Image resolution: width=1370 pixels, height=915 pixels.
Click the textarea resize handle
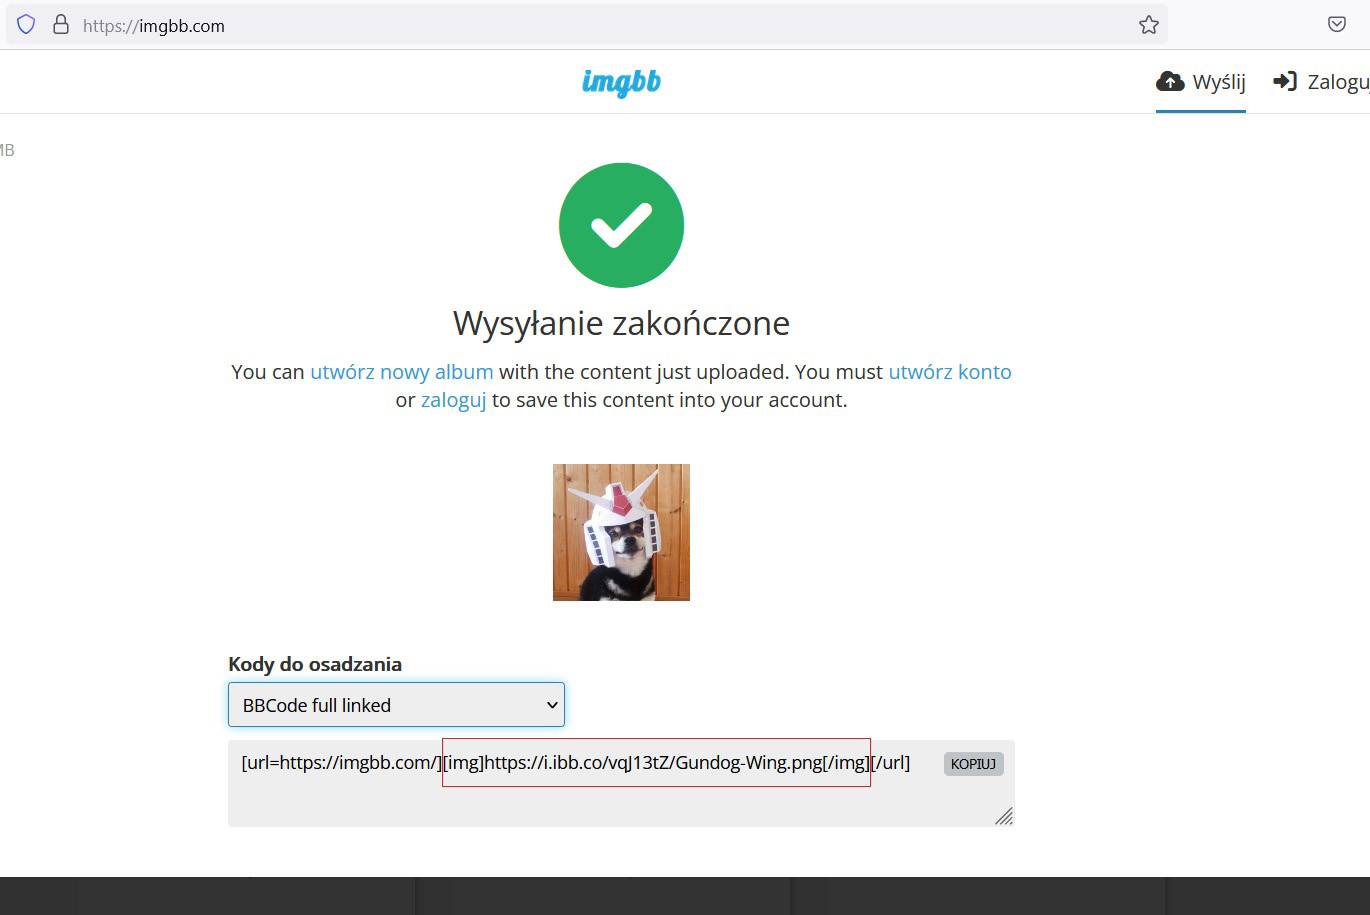pyautogui.click(x=1004, y=817)
